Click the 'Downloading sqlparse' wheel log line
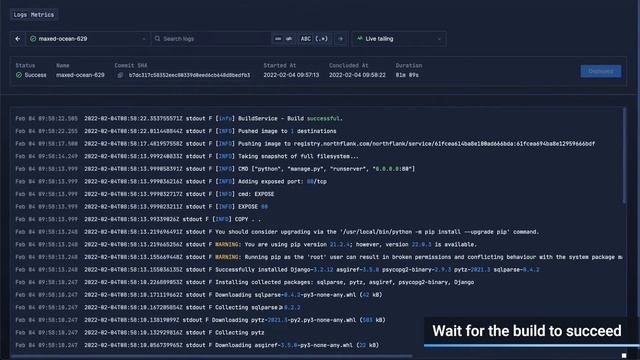 [x=199, y=295]
